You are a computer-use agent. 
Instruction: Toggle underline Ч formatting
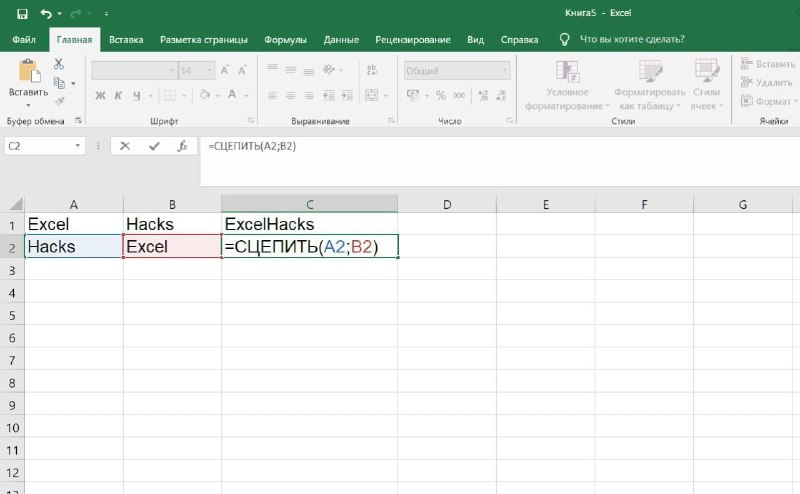tap(136, 95)
